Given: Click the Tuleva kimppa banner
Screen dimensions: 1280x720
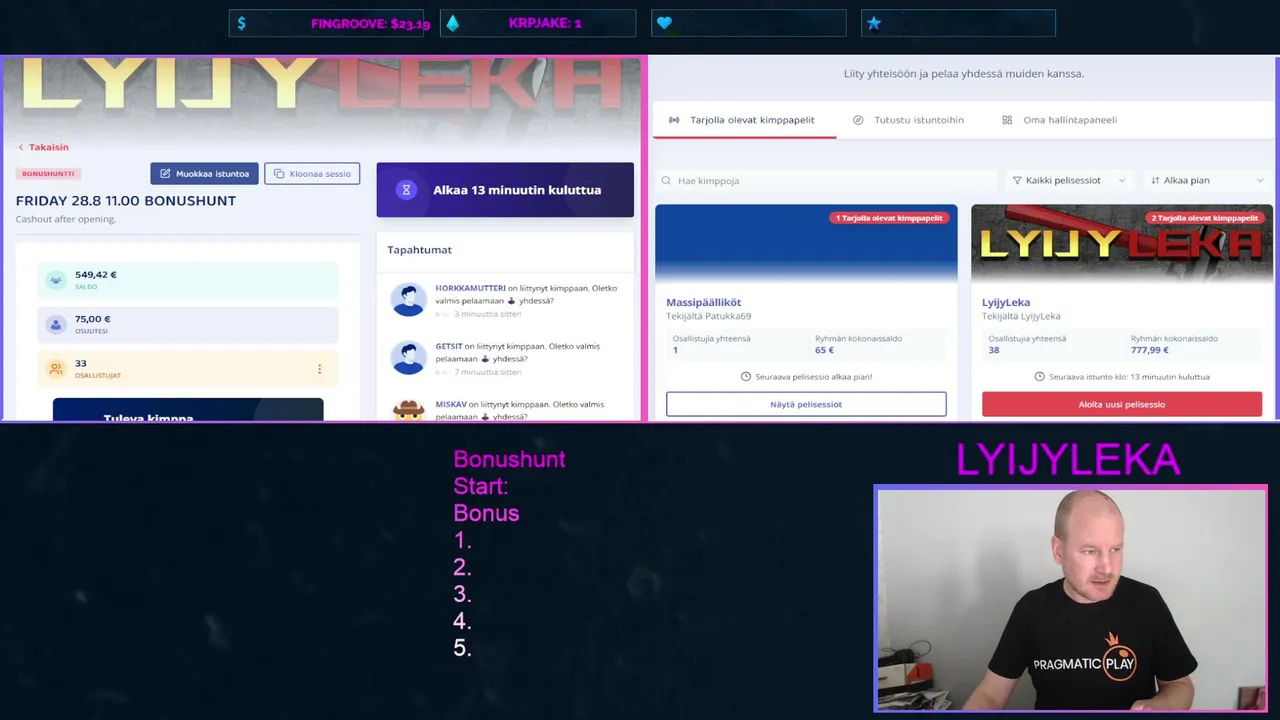Looking at the screenshot, I should pyautogui.click(x=188, y=410).
